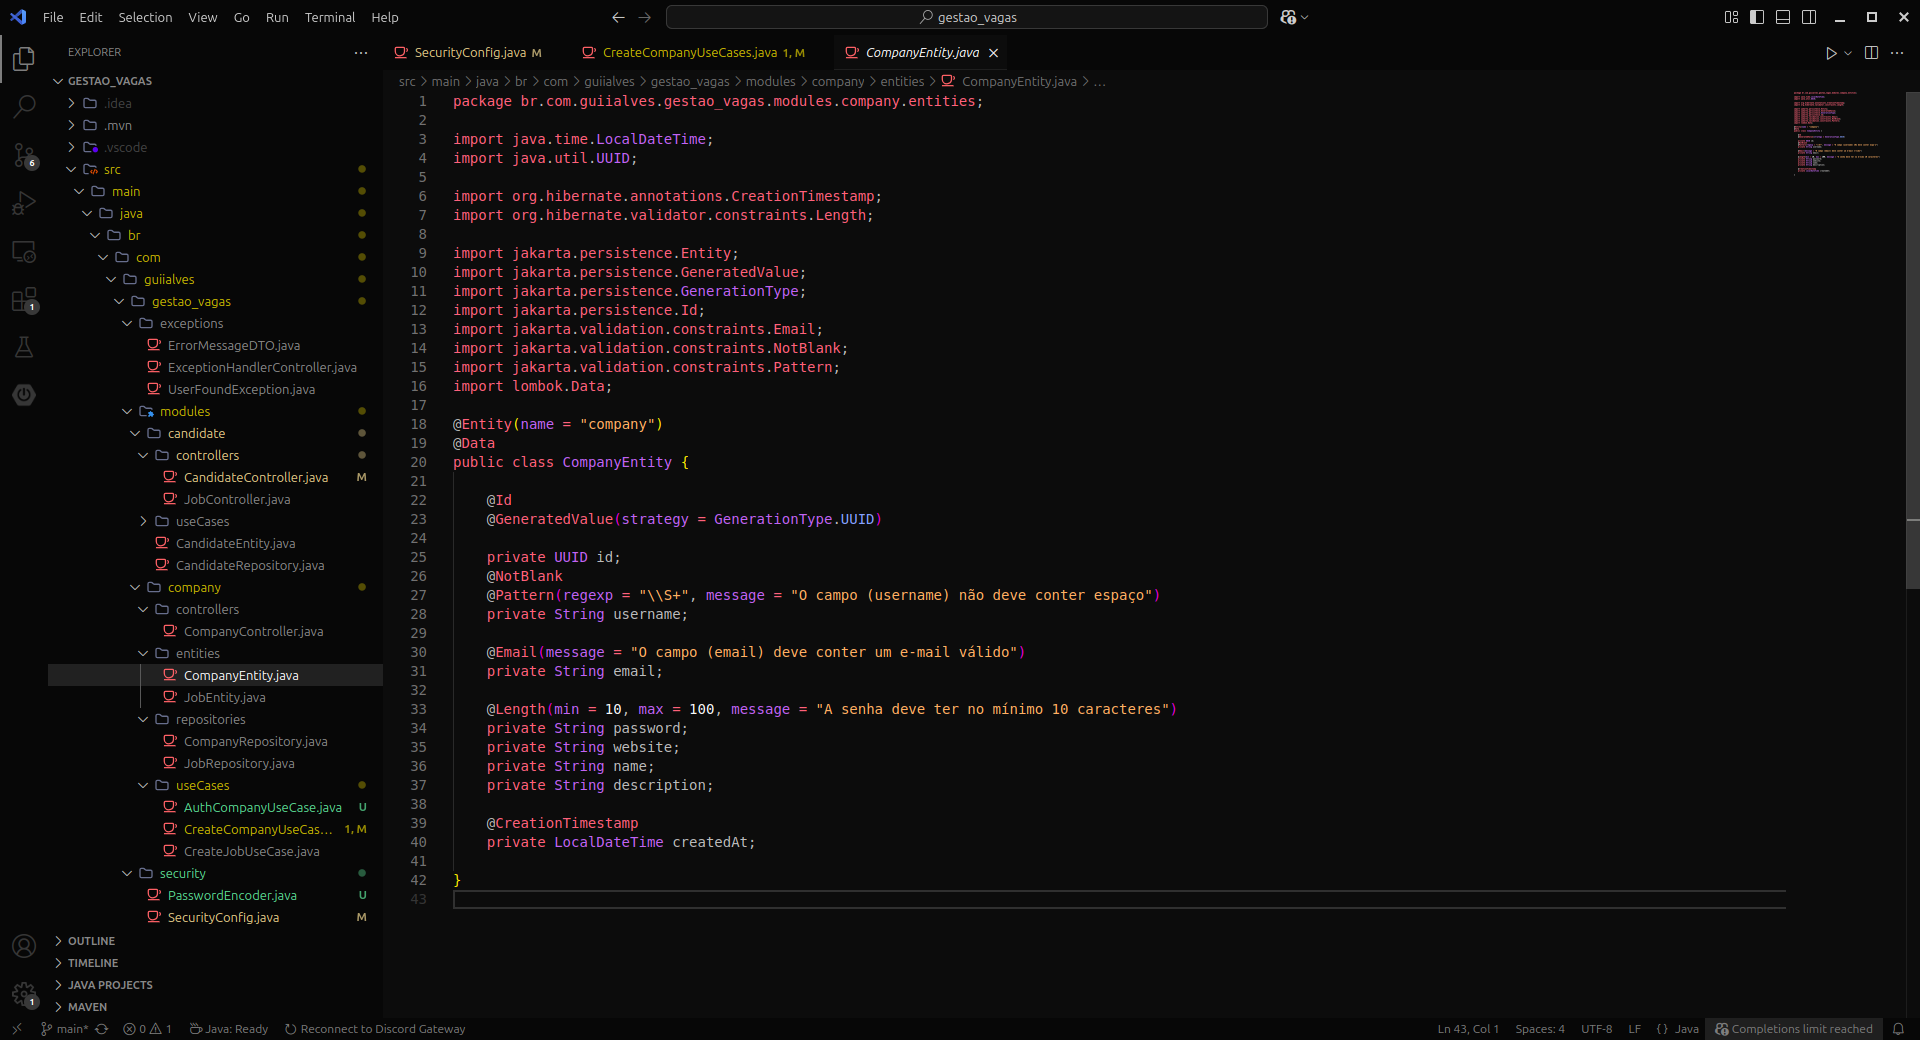The image size is (1920, 1040).
Task: Expand the .mvn folder
Action: 71,125
